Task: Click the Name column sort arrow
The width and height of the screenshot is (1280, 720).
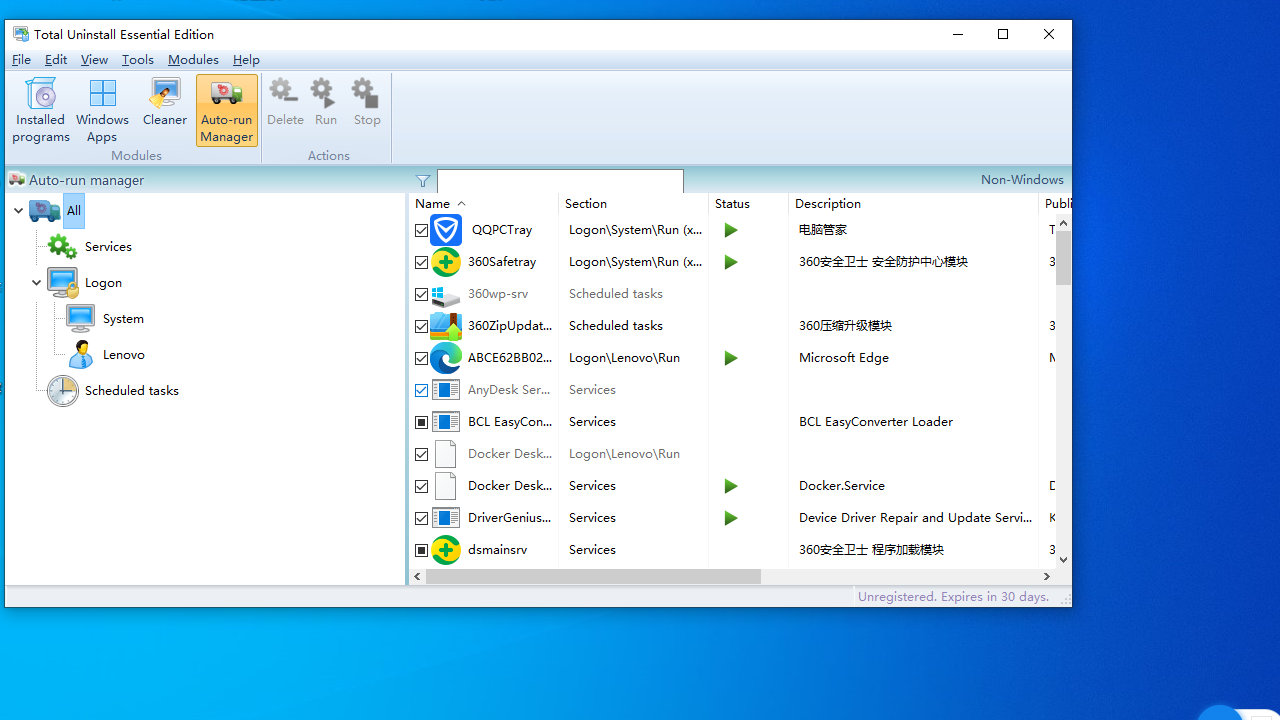Action: pyautogui.click(x=461, y=203)
